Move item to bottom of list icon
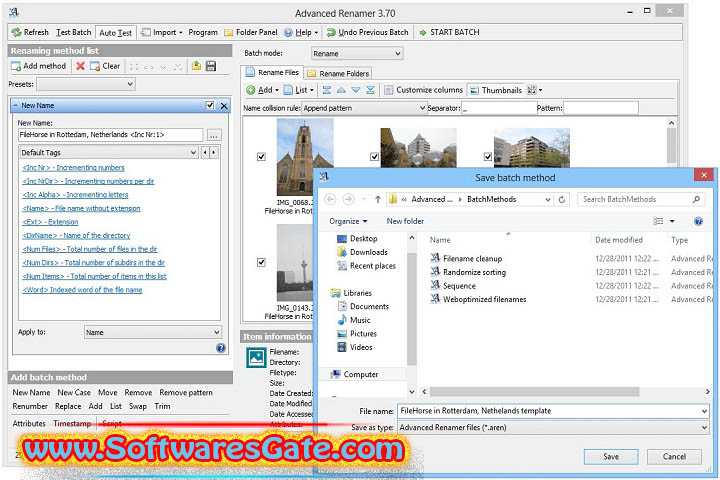Image resolution: width=720 pixels, height=480 pixels. point(371,90)
